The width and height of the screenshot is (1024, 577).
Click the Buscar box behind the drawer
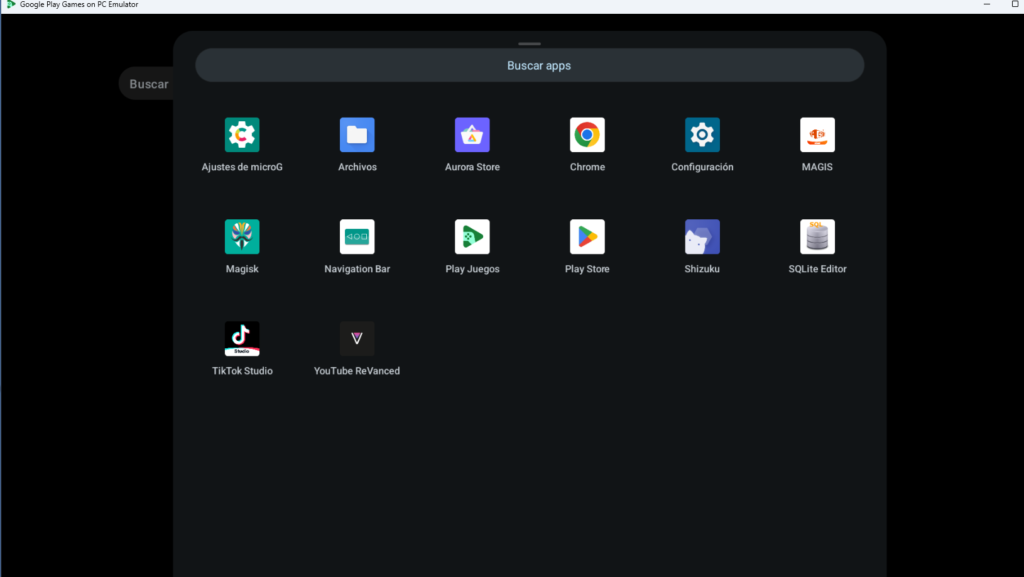pyautogui.click(x=147, y=84)
